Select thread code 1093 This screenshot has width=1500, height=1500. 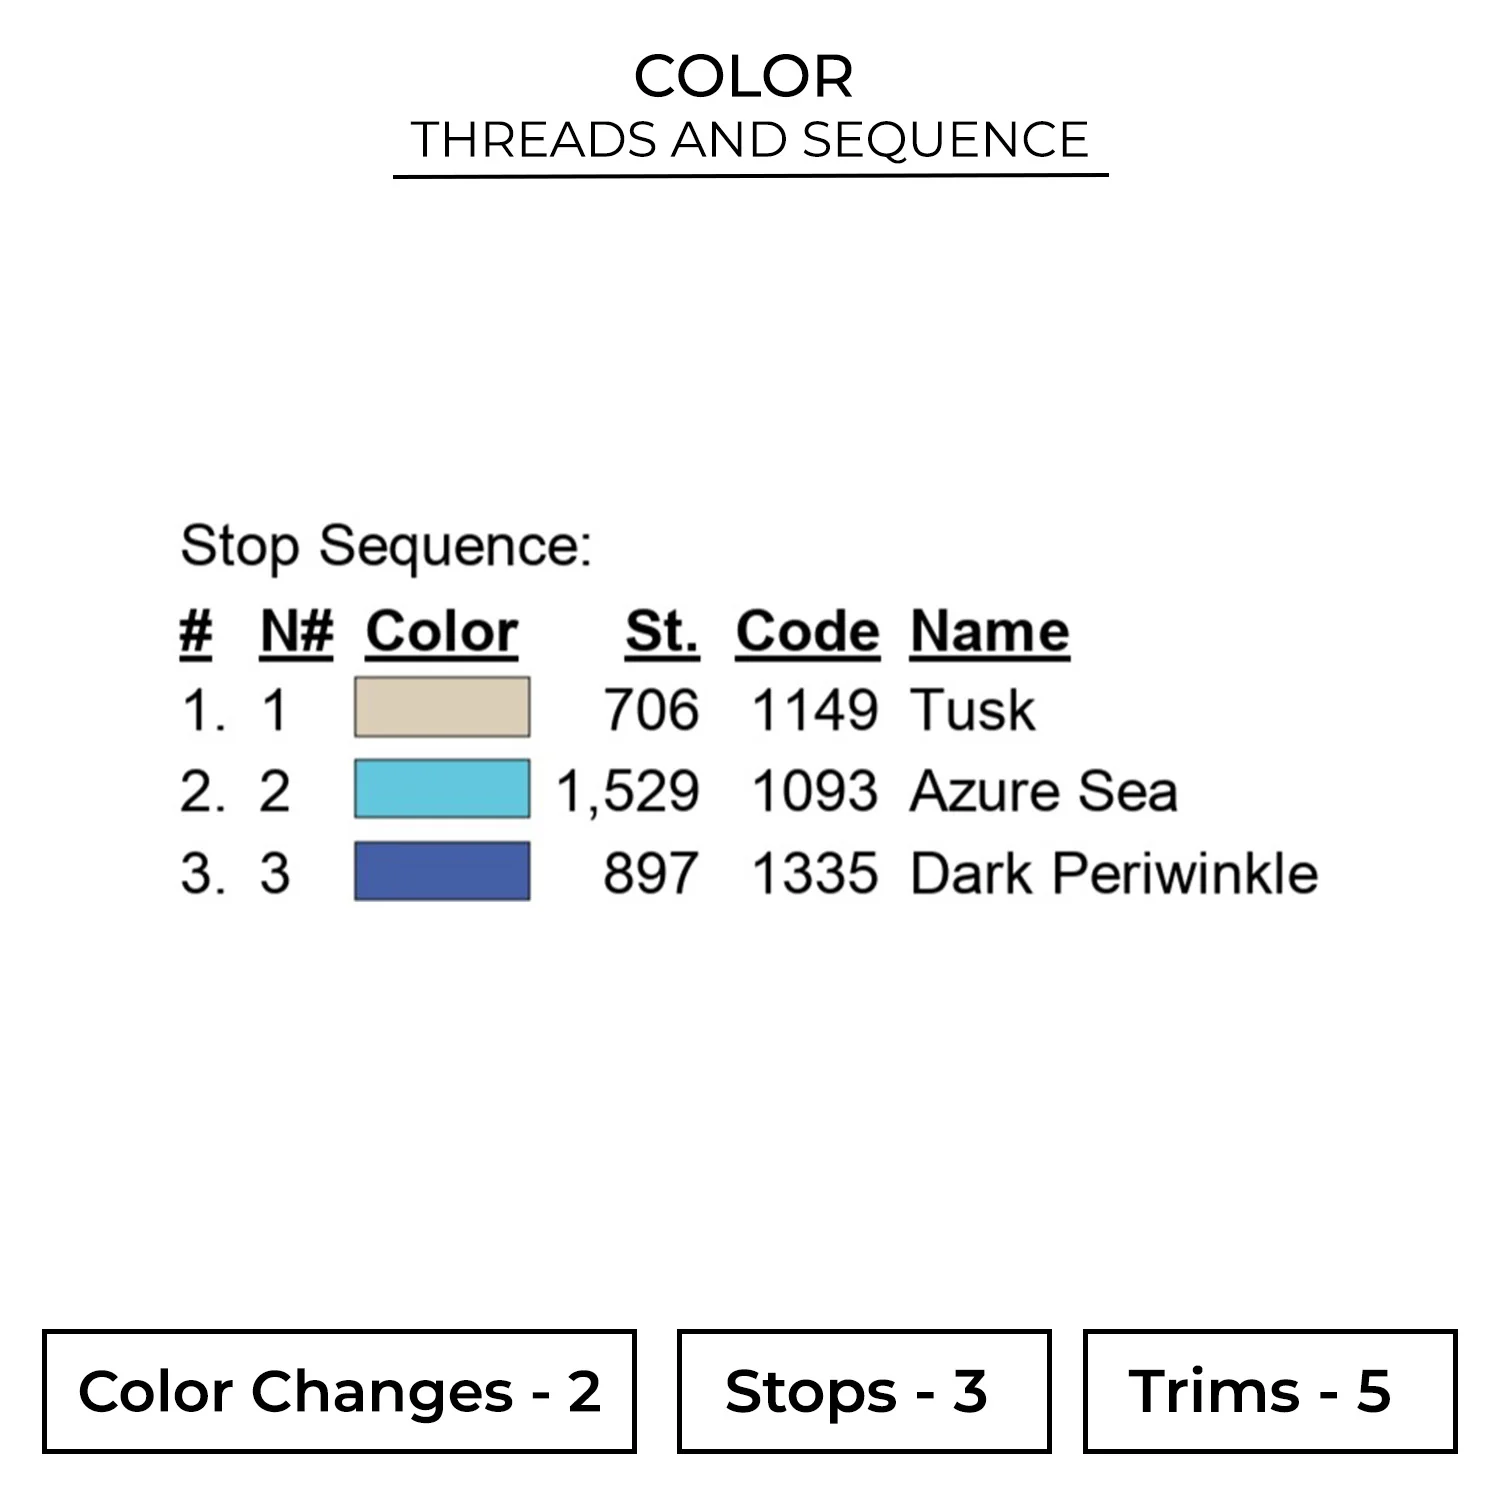(814, 792)
